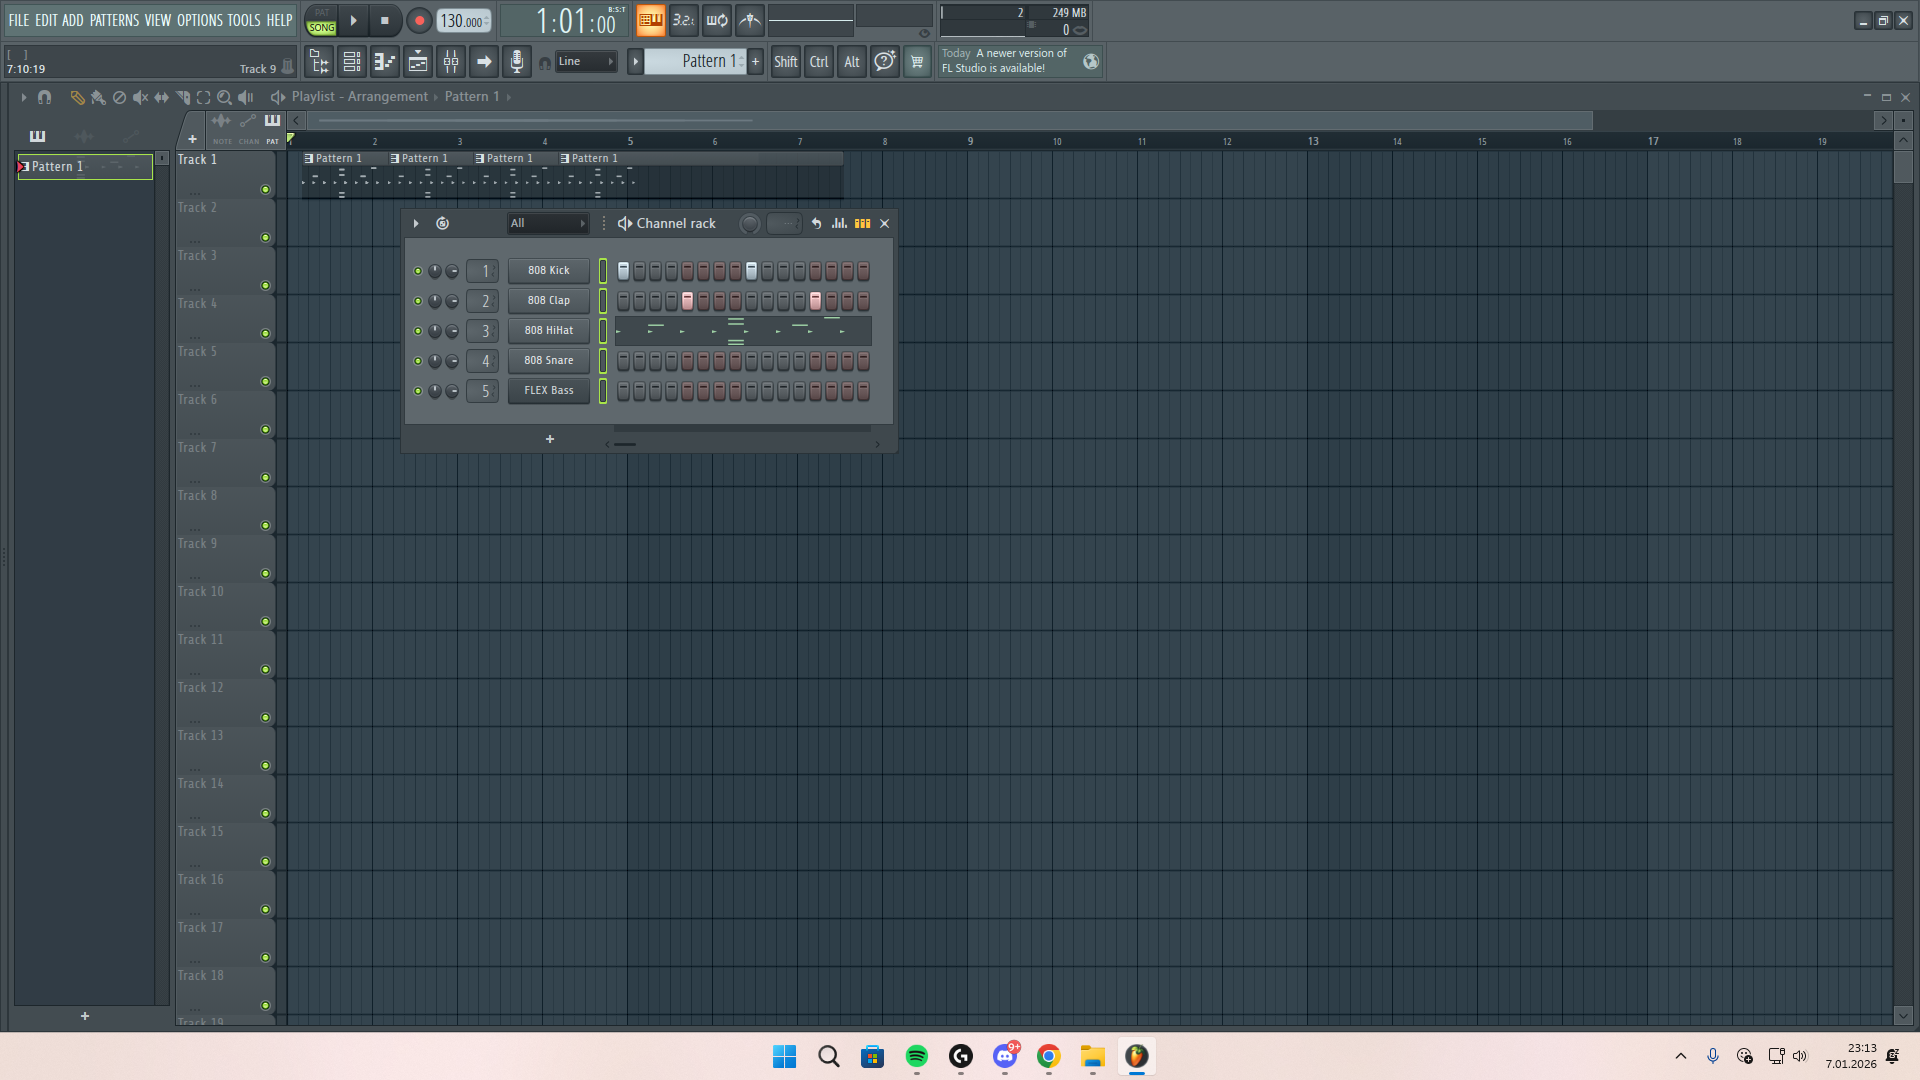Select the Paint brush tool in playlist
The width and height of the screenshot is (1920, 1080).
pos(98,97)
